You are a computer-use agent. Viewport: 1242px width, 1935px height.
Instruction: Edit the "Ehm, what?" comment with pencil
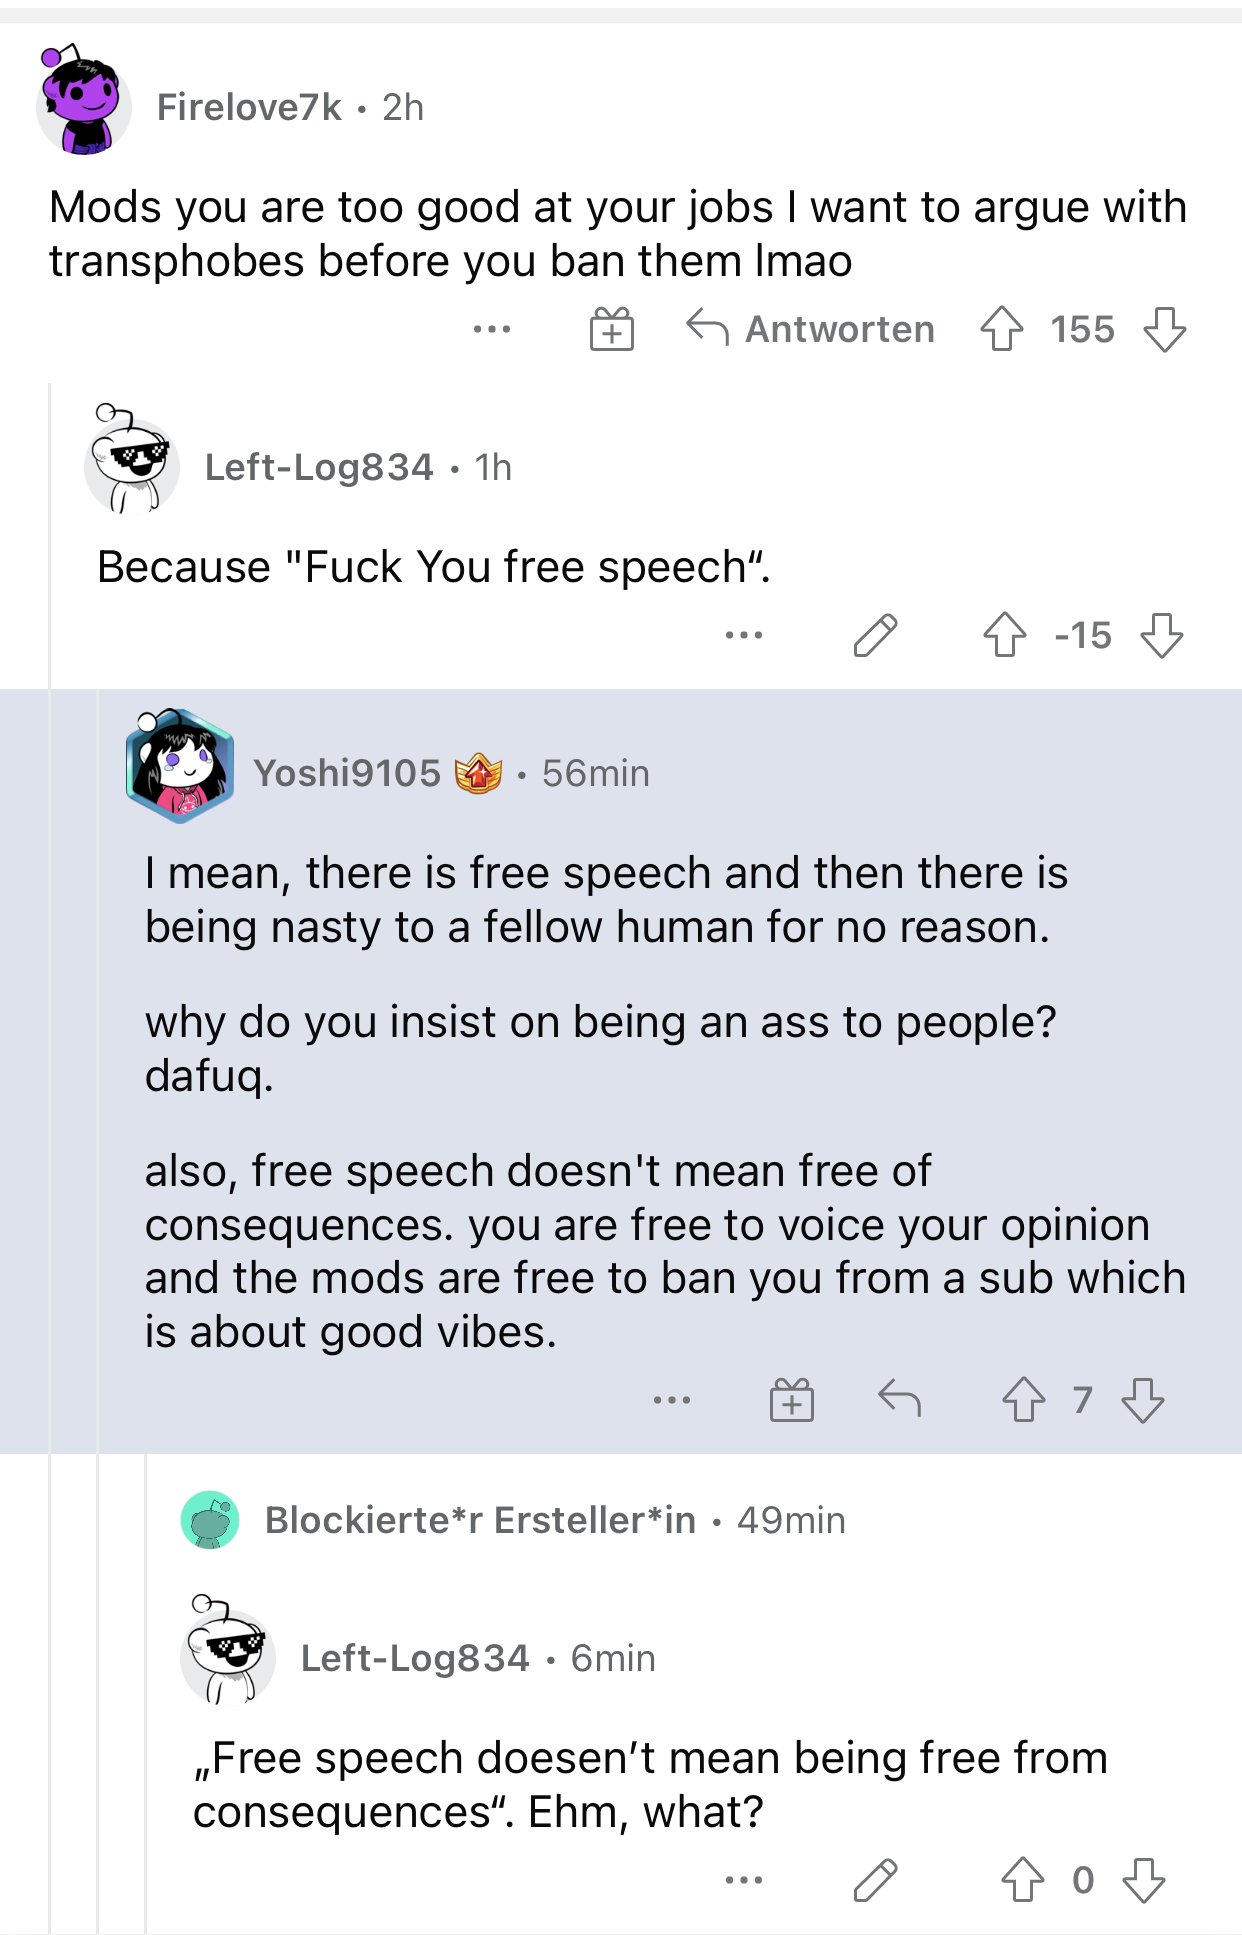click(x=875, y=1880)
